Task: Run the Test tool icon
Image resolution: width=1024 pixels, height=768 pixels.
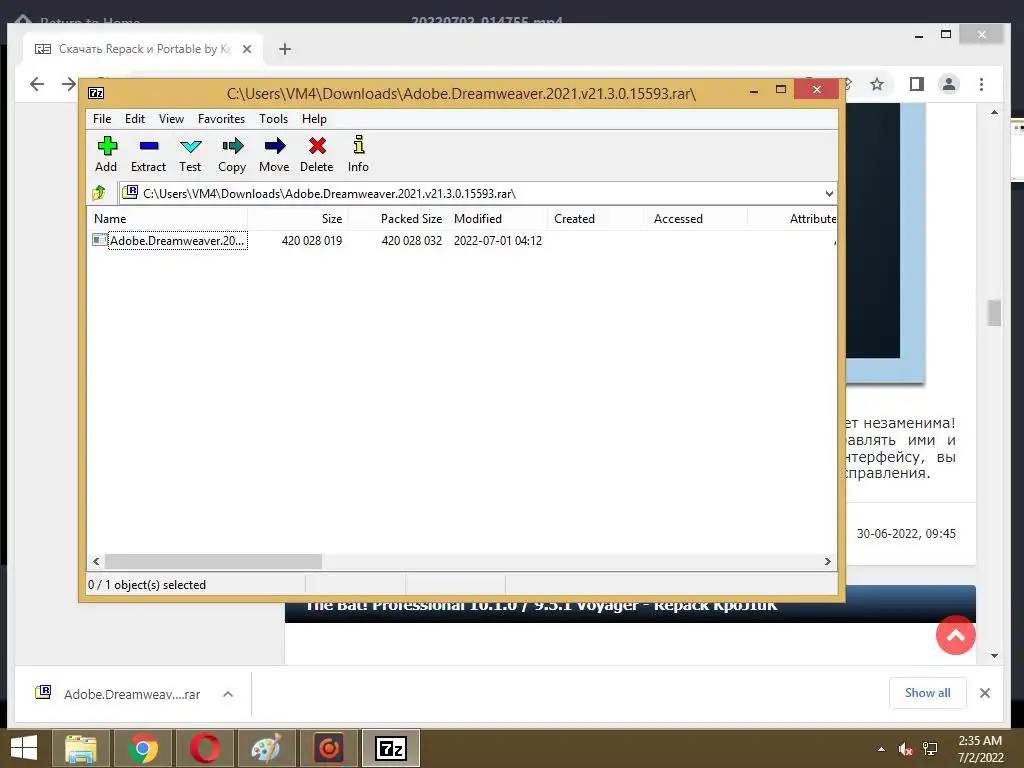Action: pyautogui.click(x=191, y=146)
